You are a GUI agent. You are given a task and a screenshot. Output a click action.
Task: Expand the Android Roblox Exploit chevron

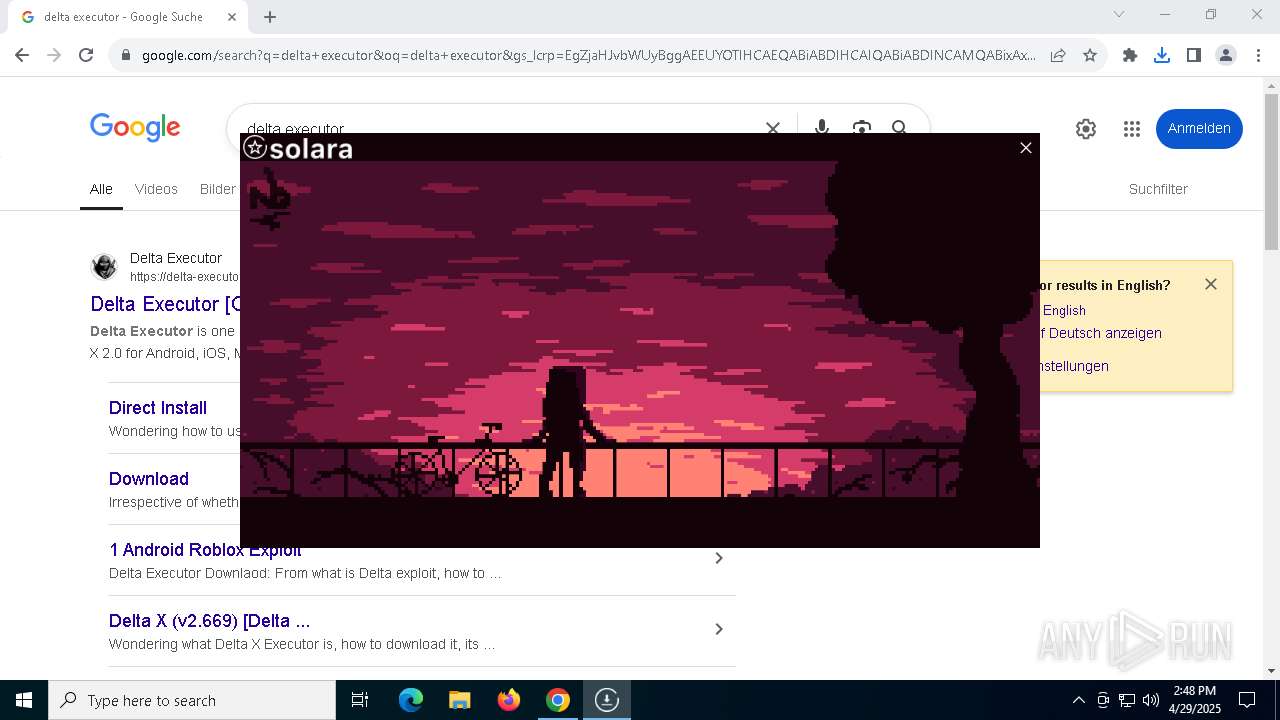718,558
